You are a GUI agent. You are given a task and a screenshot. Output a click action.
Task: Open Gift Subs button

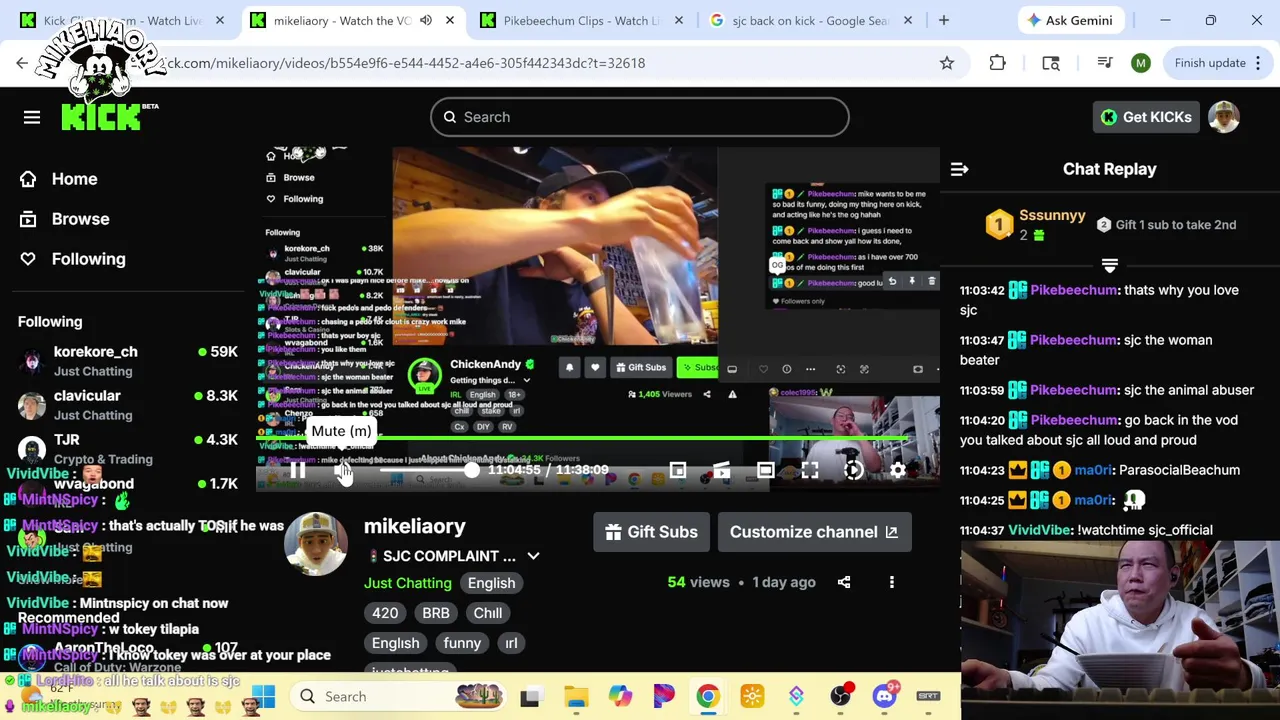click(x=652, y=532)
